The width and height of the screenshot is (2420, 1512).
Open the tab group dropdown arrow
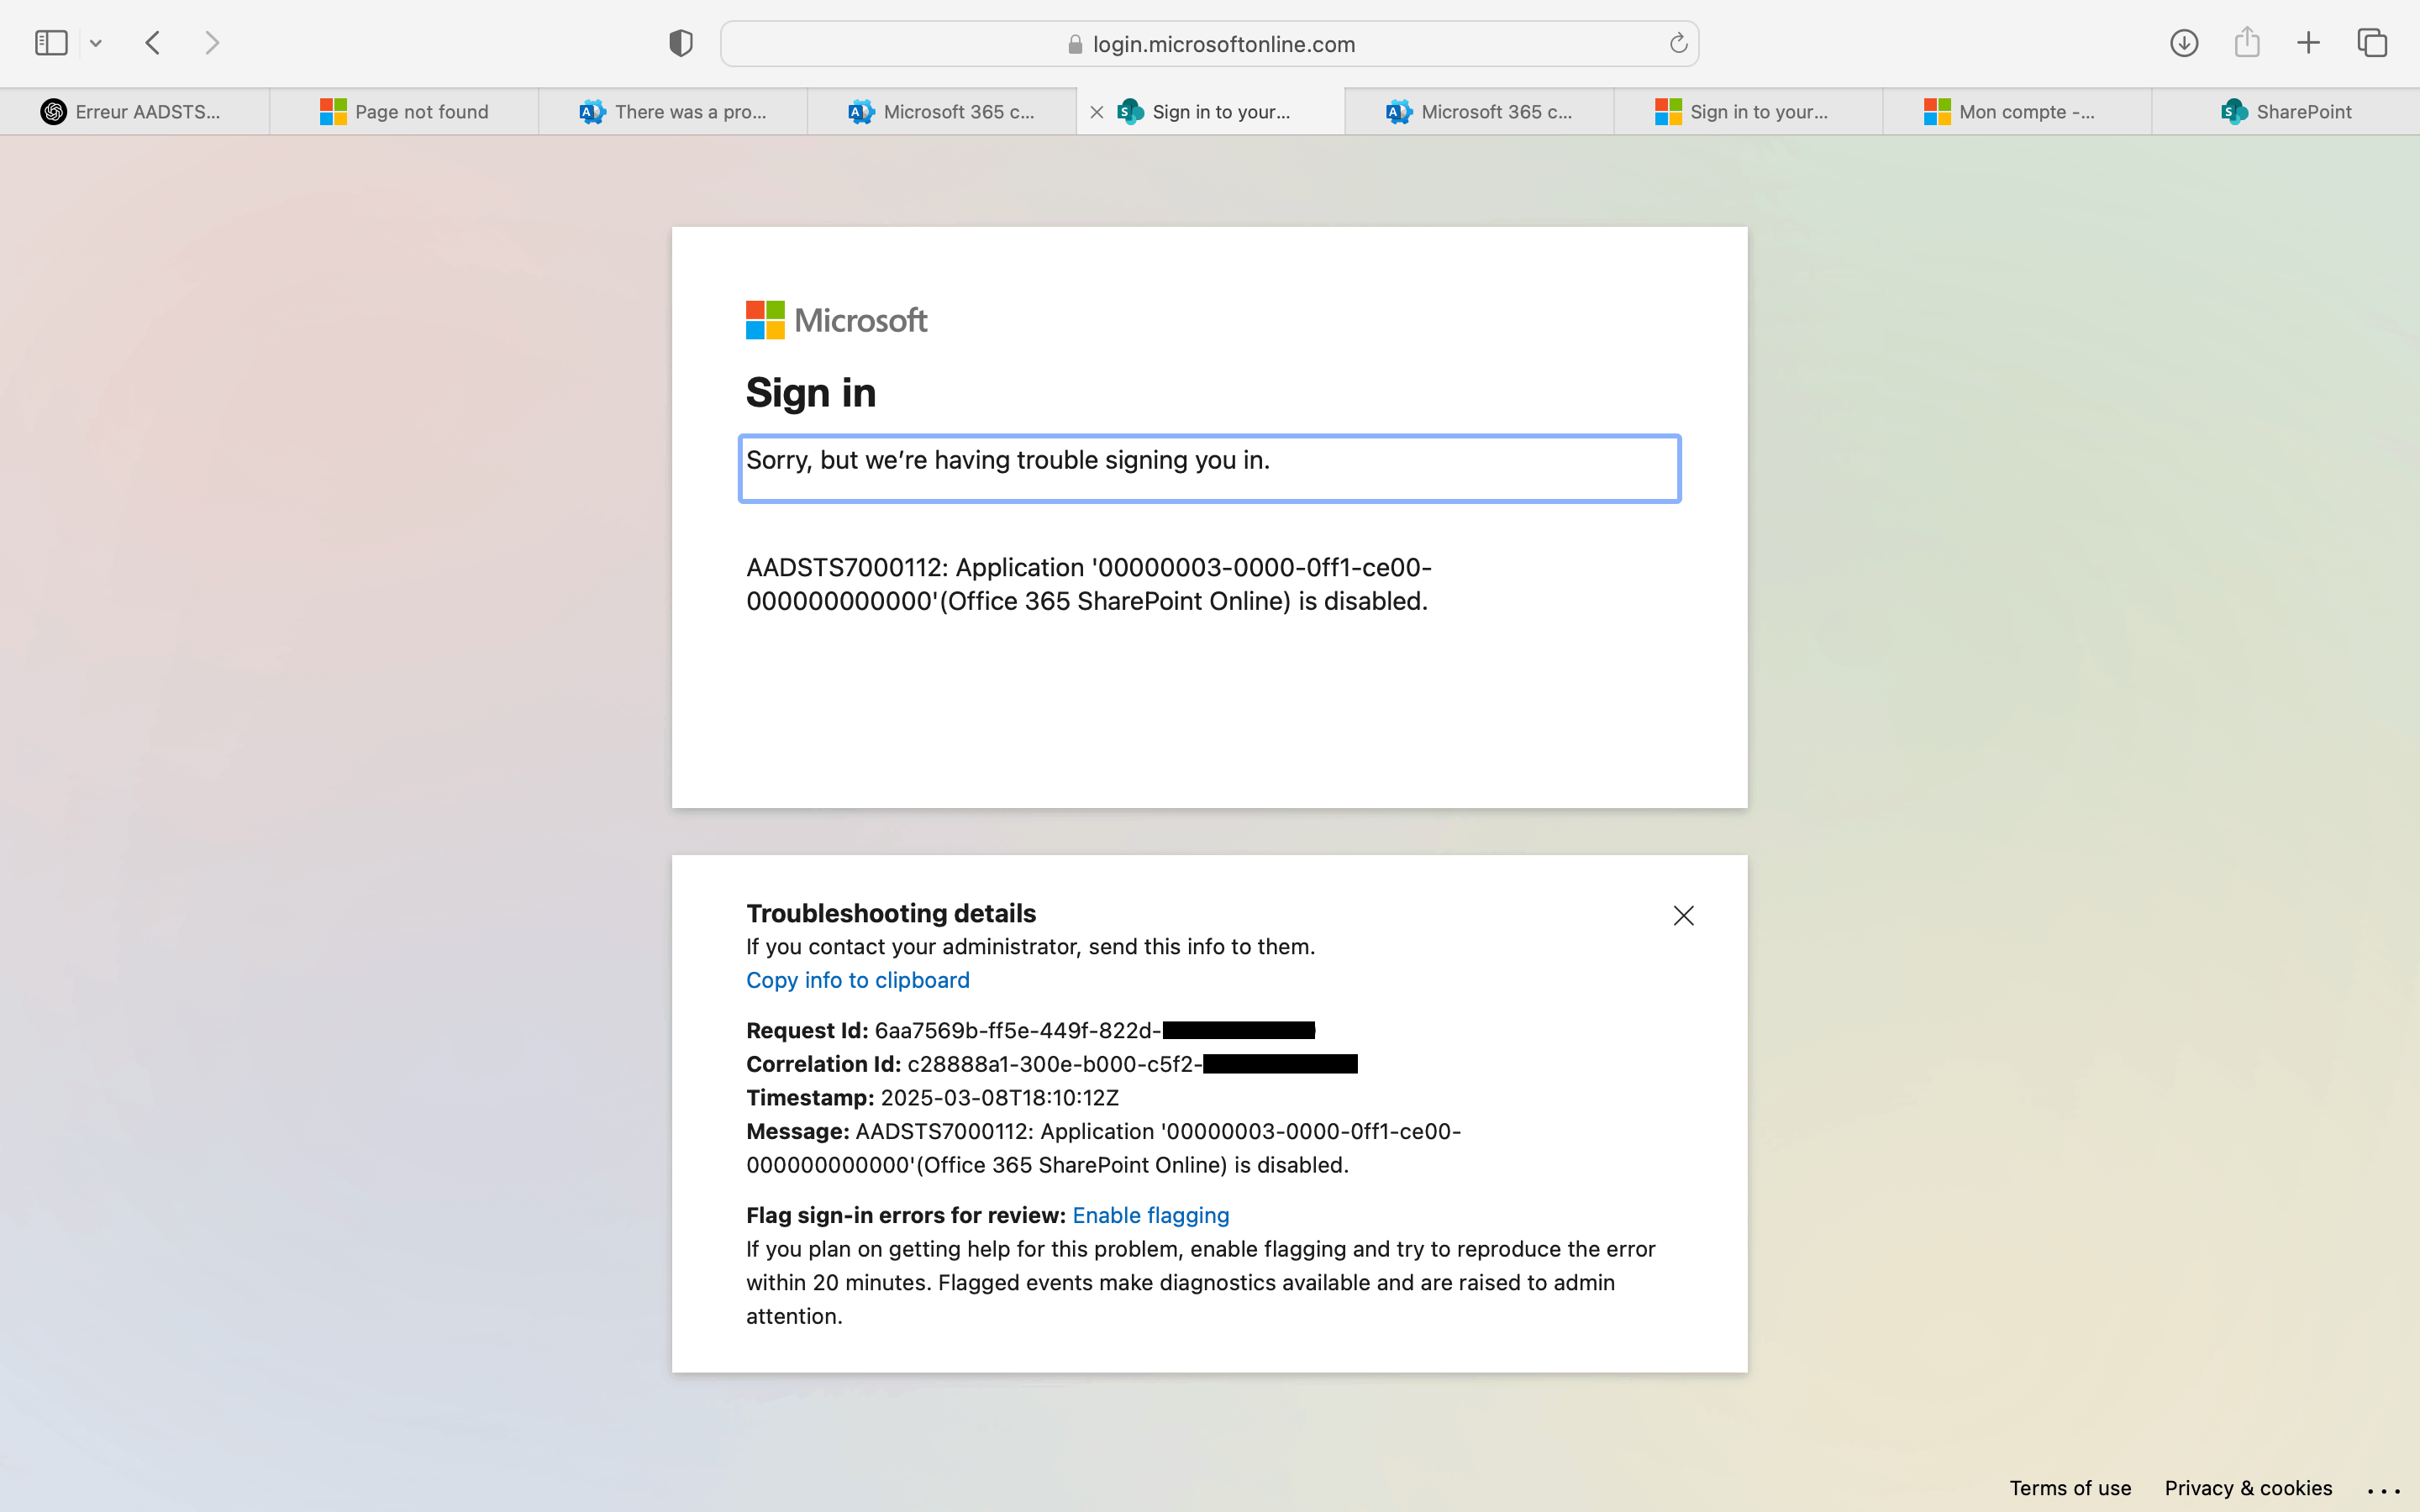[x=96, y=43]
